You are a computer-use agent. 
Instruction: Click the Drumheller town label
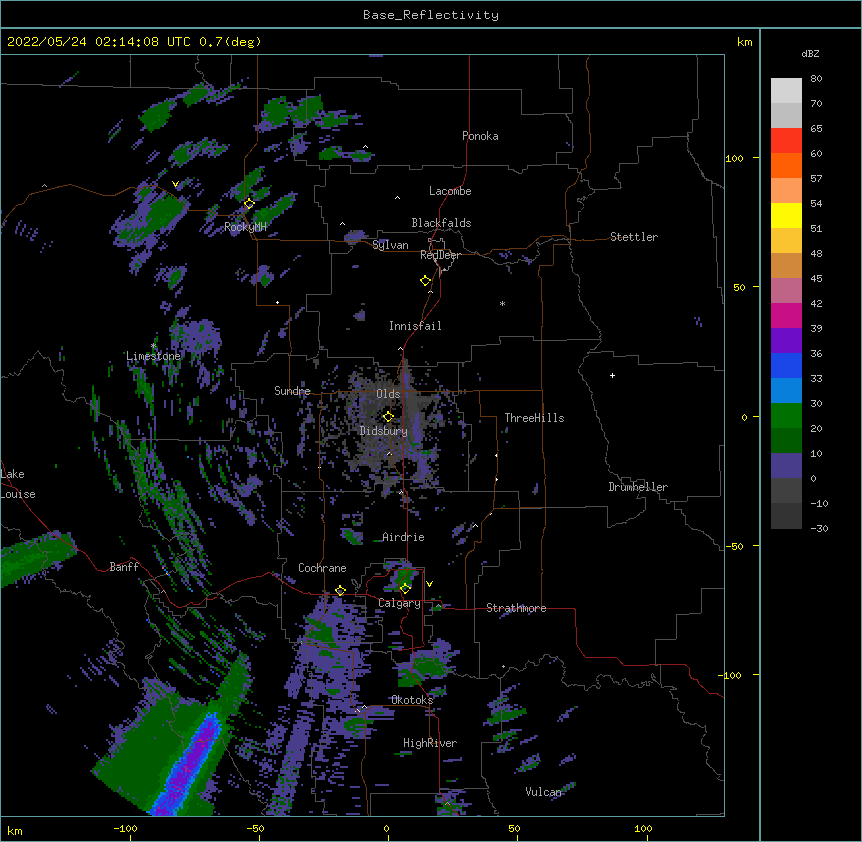click(x=638, y=487)
